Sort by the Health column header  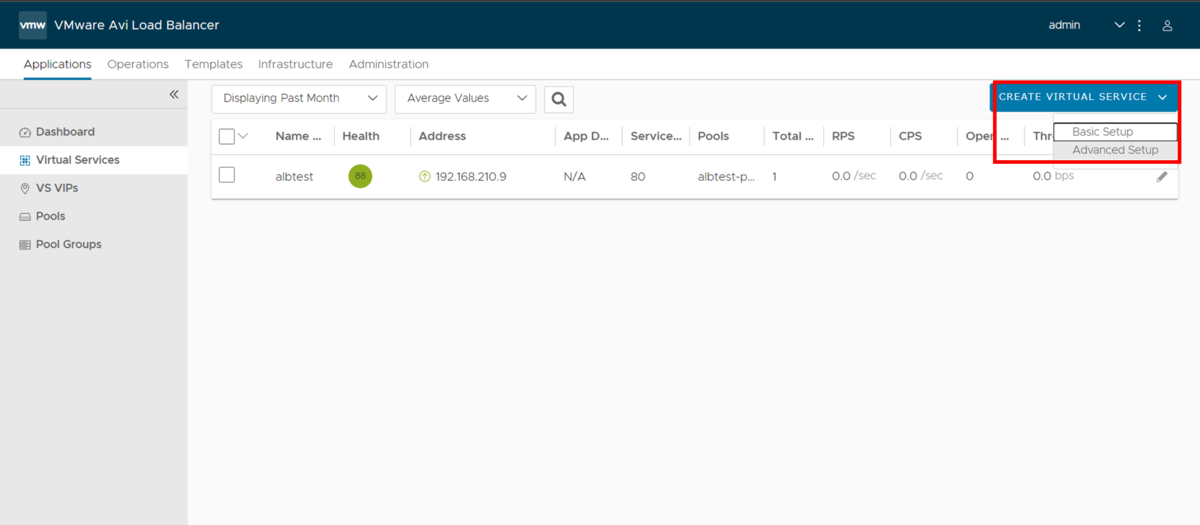tap(361, 136)
